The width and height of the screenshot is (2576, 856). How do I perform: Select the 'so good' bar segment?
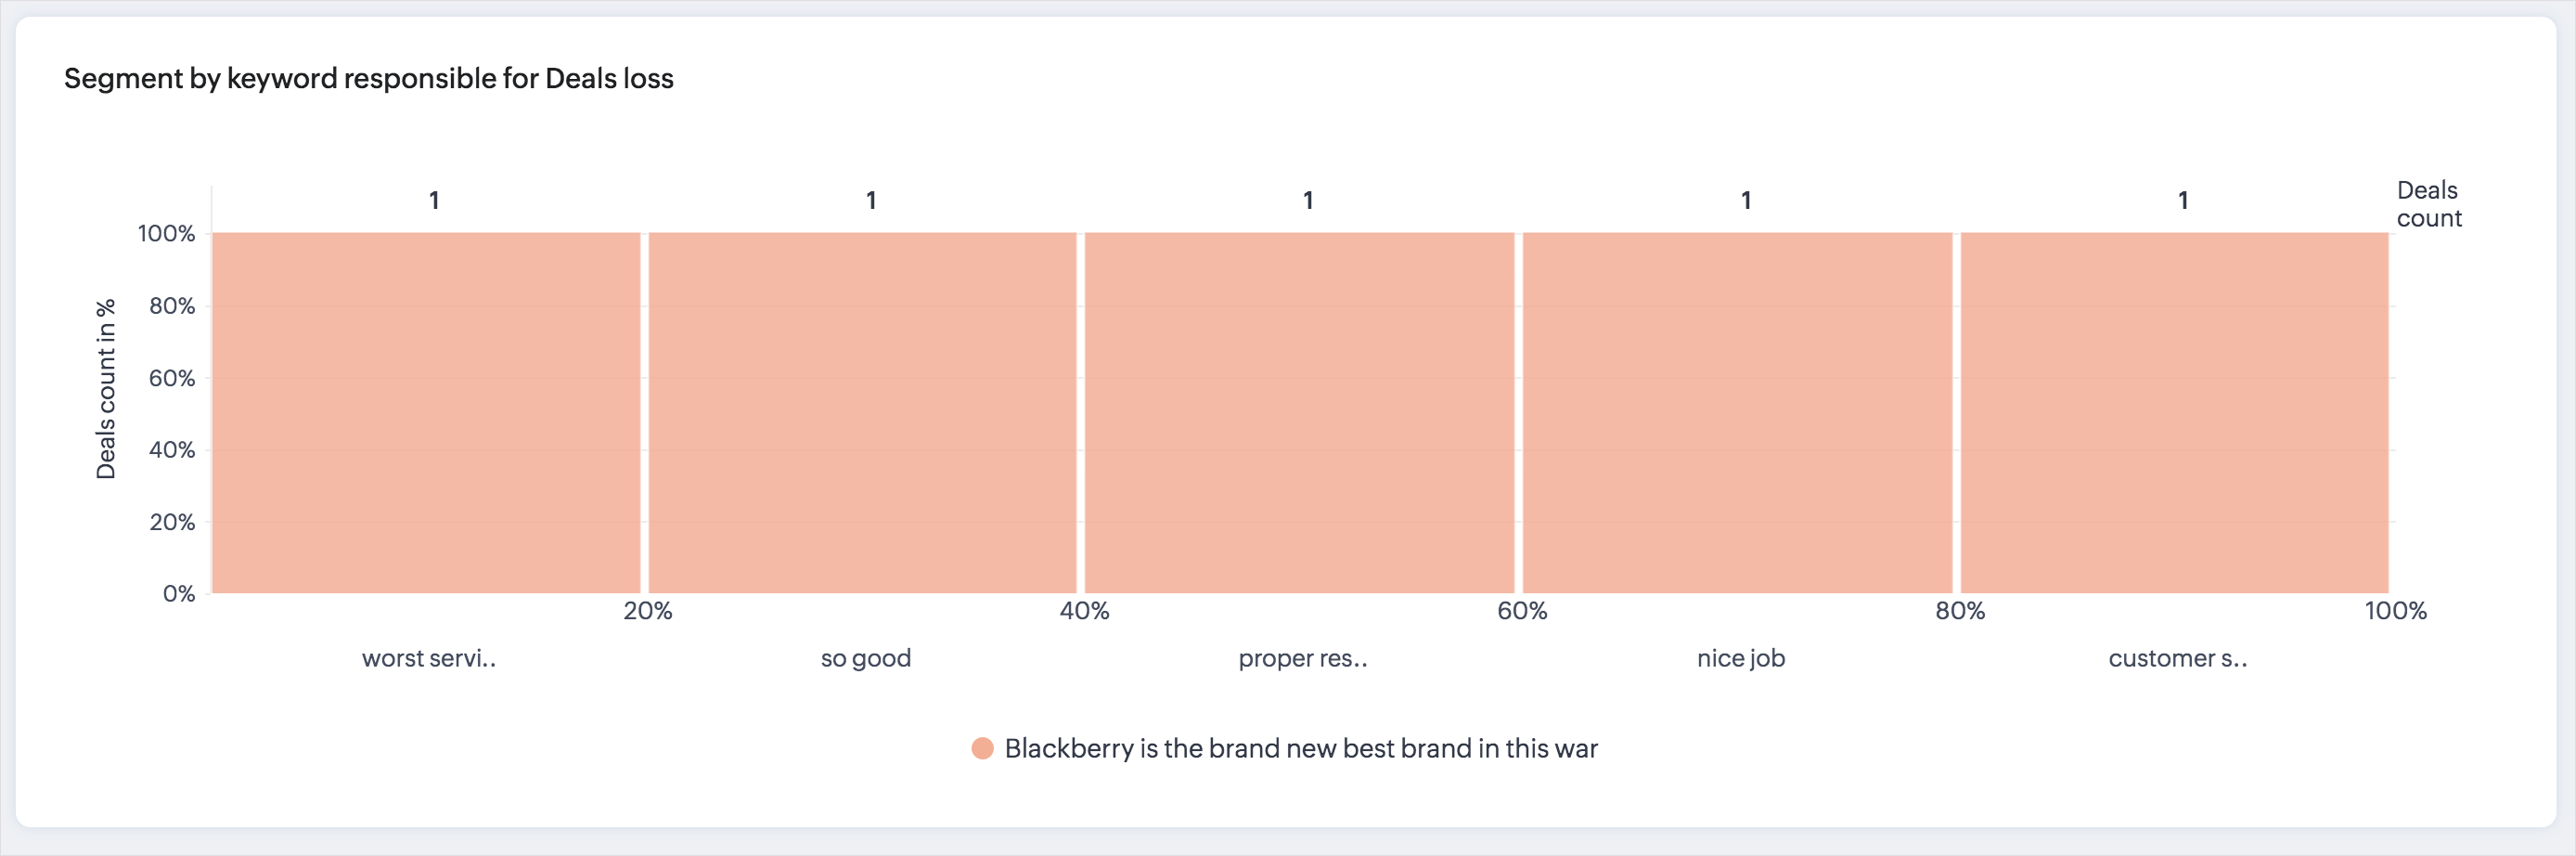coord(862,412)
